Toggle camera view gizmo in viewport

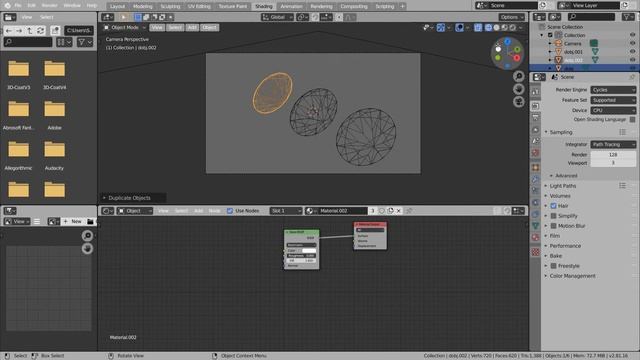coord(519,102)
